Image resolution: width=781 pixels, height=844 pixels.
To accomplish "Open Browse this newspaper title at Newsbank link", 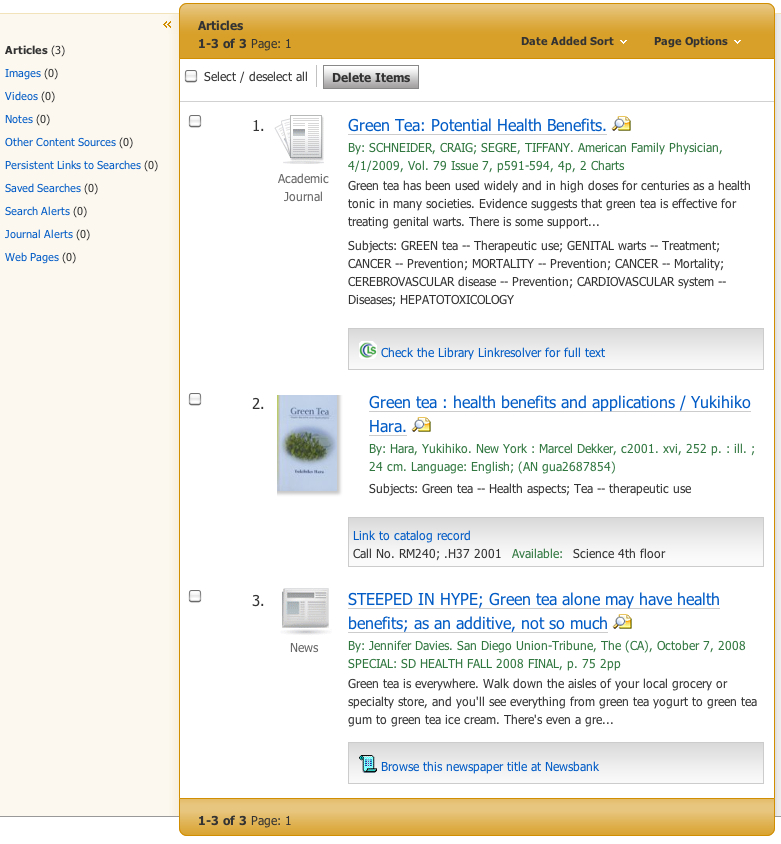I will pyautogui.click(x=489, y=767).
